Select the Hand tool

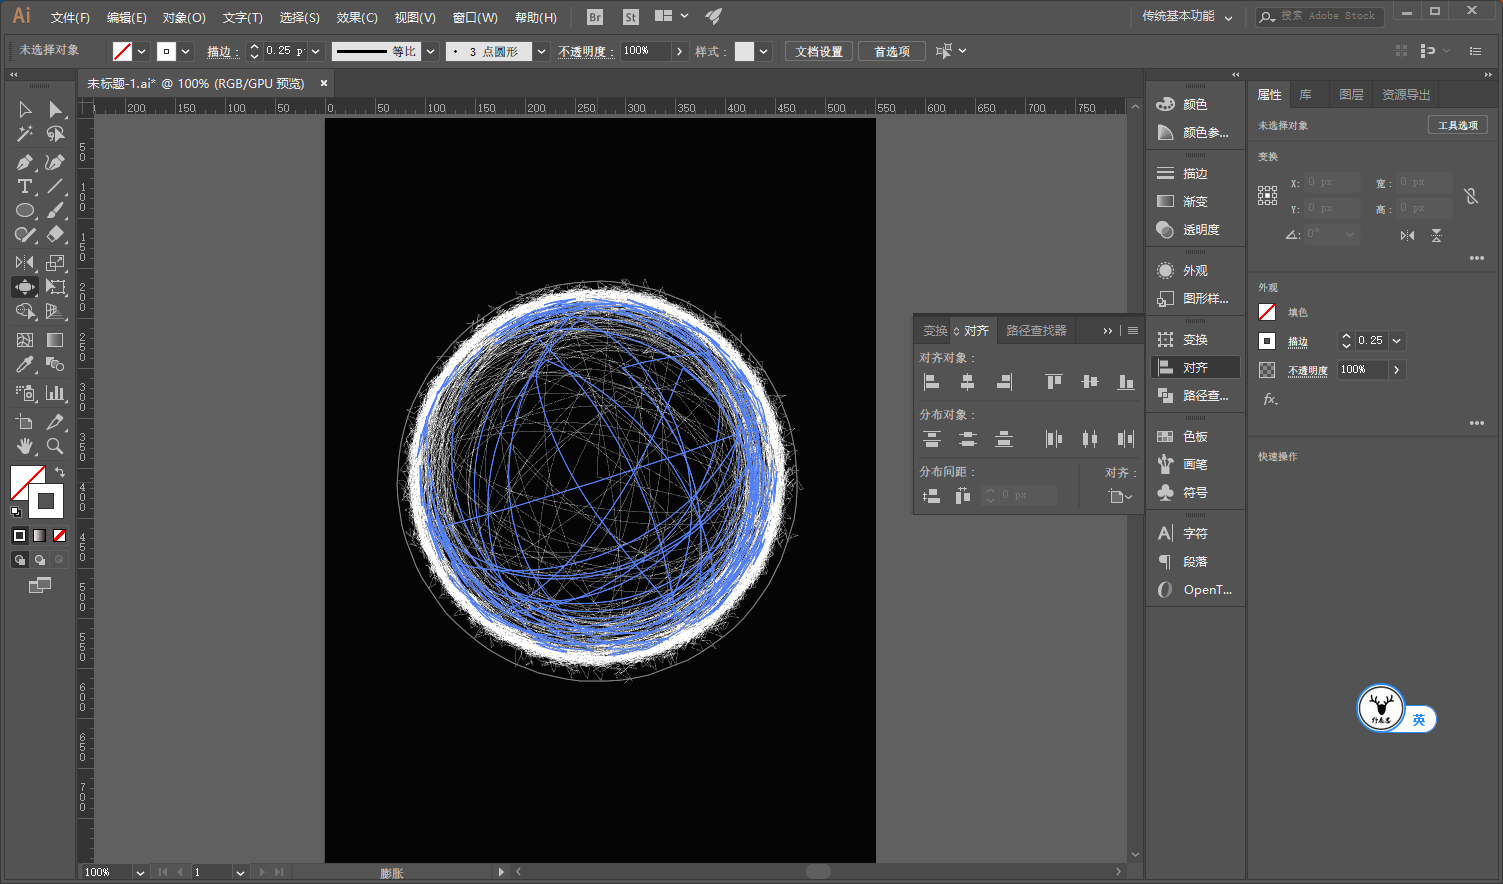(25, 446)
